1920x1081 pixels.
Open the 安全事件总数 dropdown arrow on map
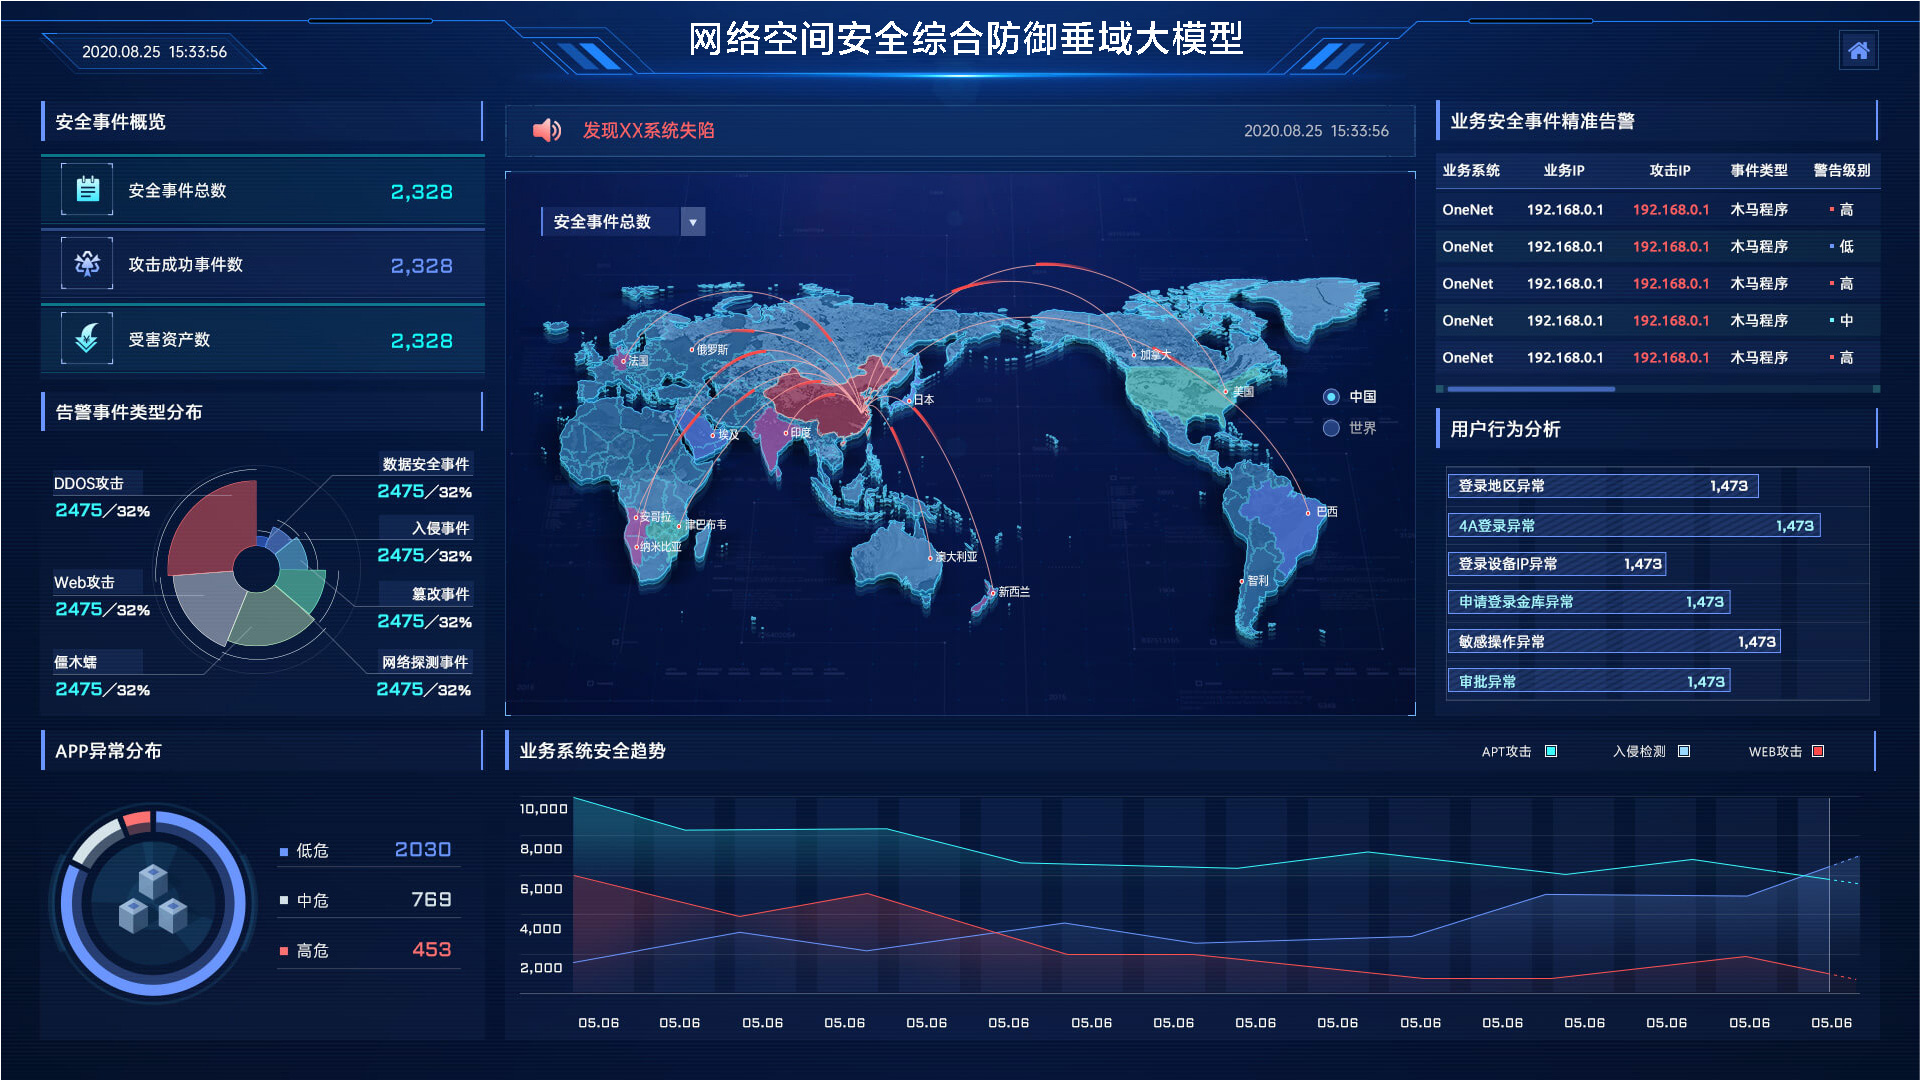point(693,222)
